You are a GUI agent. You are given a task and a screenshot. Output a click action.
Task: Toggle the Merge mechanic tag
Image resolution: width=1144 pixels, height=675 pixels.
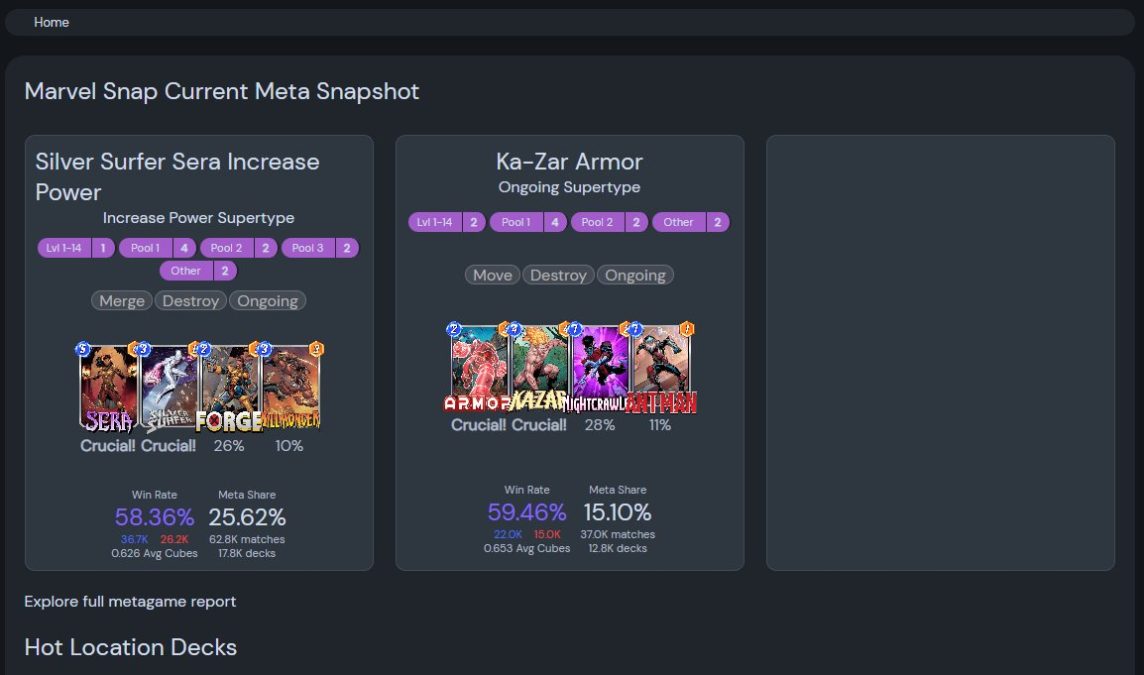click(121, 300)
